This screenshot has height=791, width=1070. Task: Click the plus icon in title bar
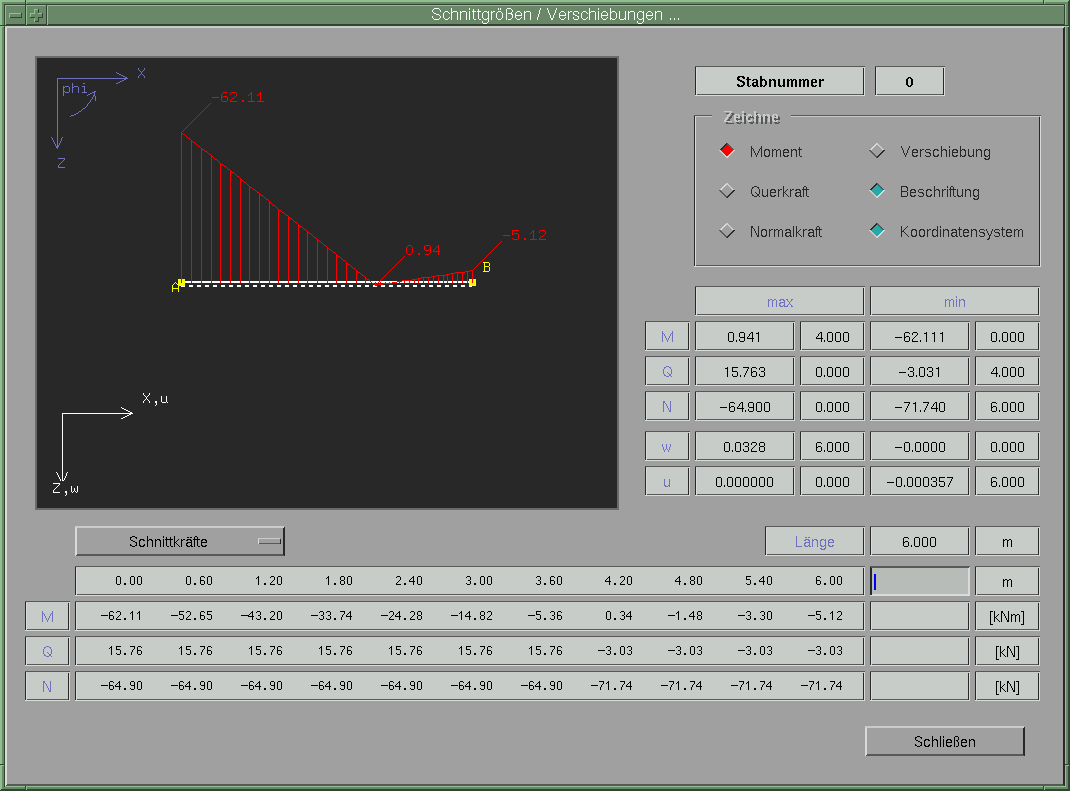(x=36, y=15)
